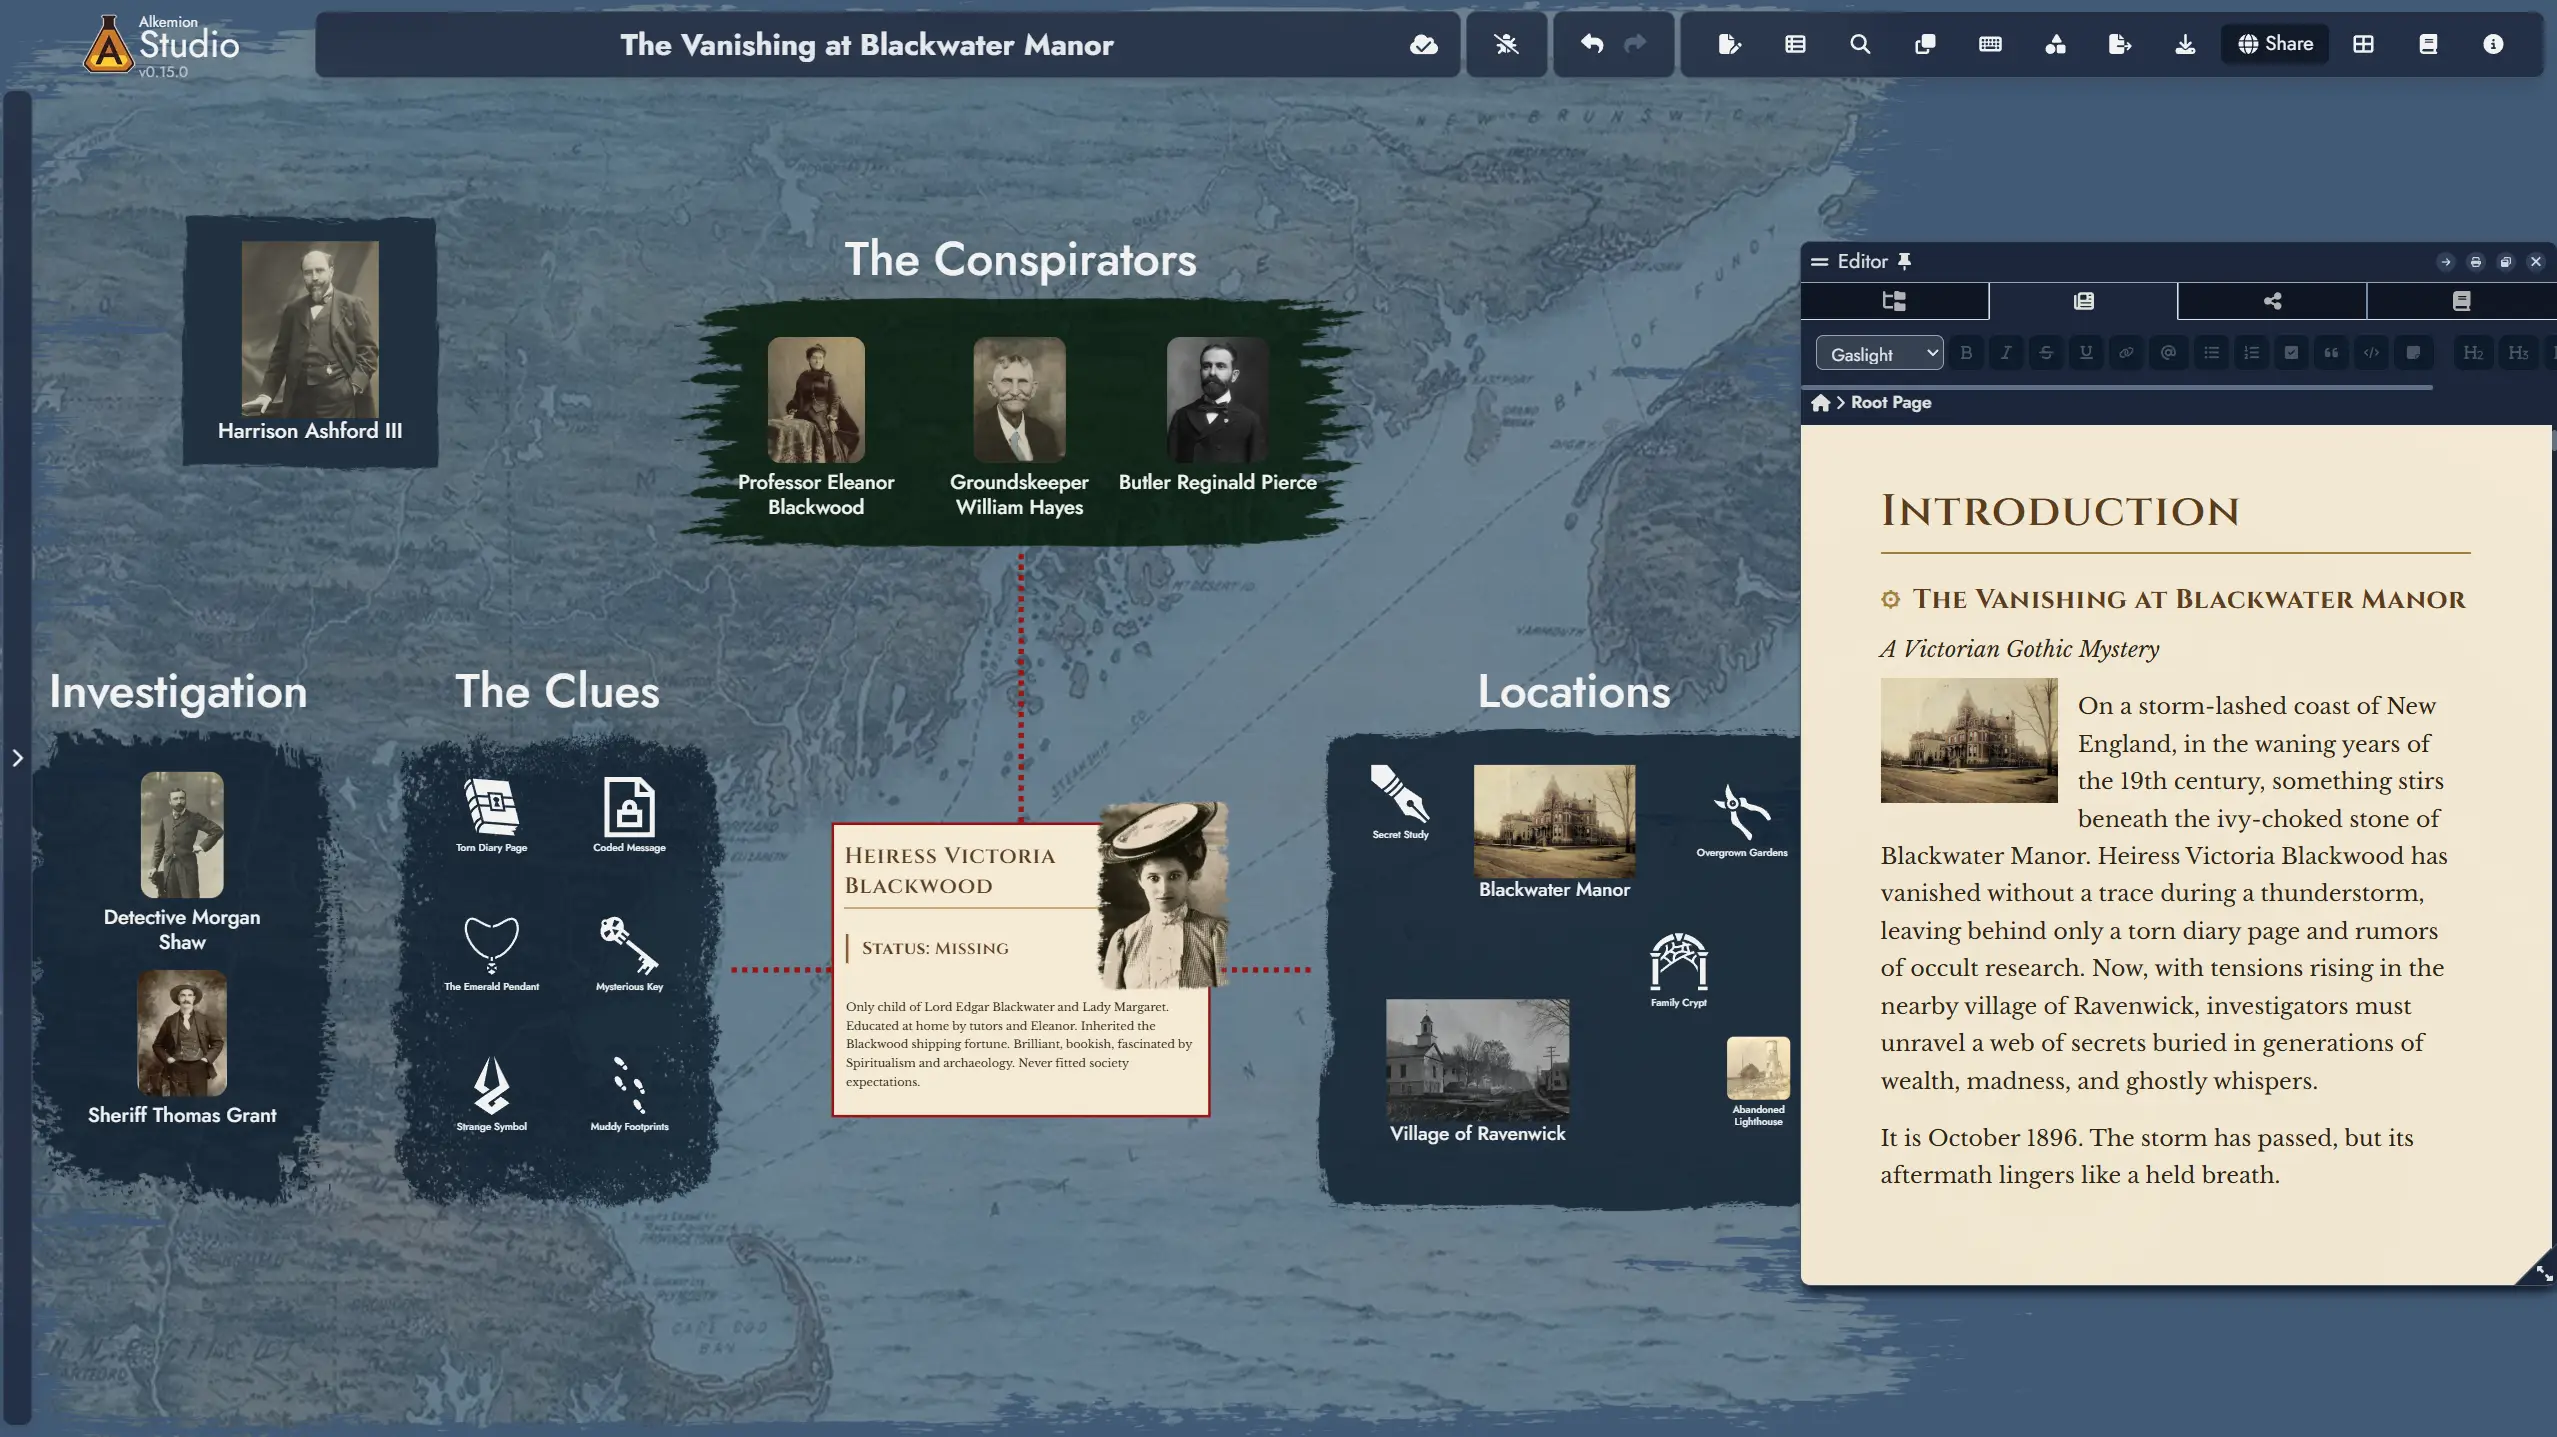Viewport: 2557px width, 1437px height.
Task: Open the Gaslight theme dropdown
Action: pyautogui.click(x=1878, y=352)
